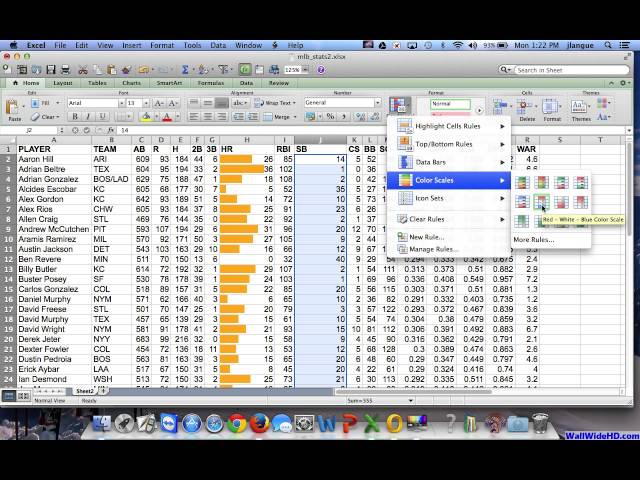Choose Red - White - Blue Color Scale
This screenshot has width=640, height=480.
point(541,202)
